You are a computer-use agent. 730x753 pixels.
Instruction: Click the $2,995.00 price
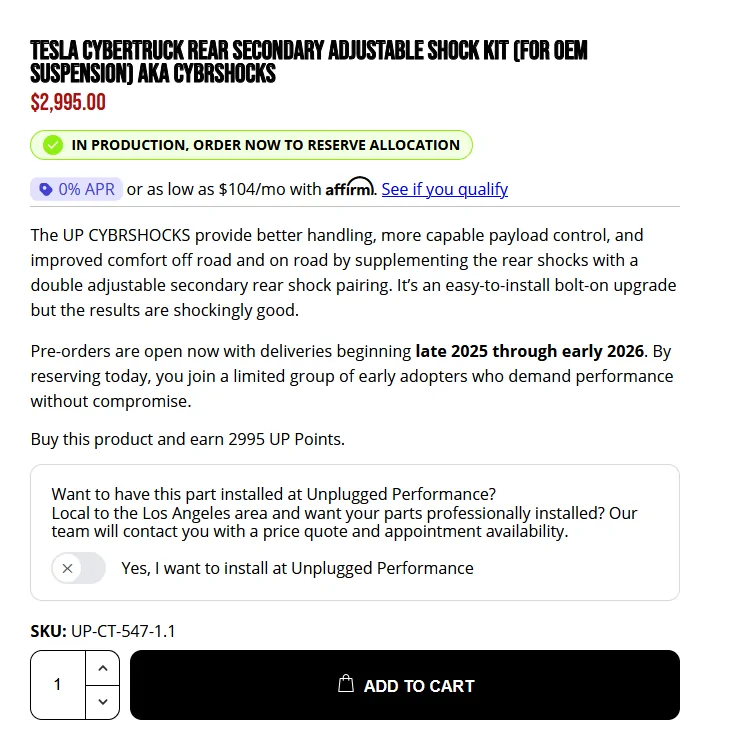click(x=68, y=102)
